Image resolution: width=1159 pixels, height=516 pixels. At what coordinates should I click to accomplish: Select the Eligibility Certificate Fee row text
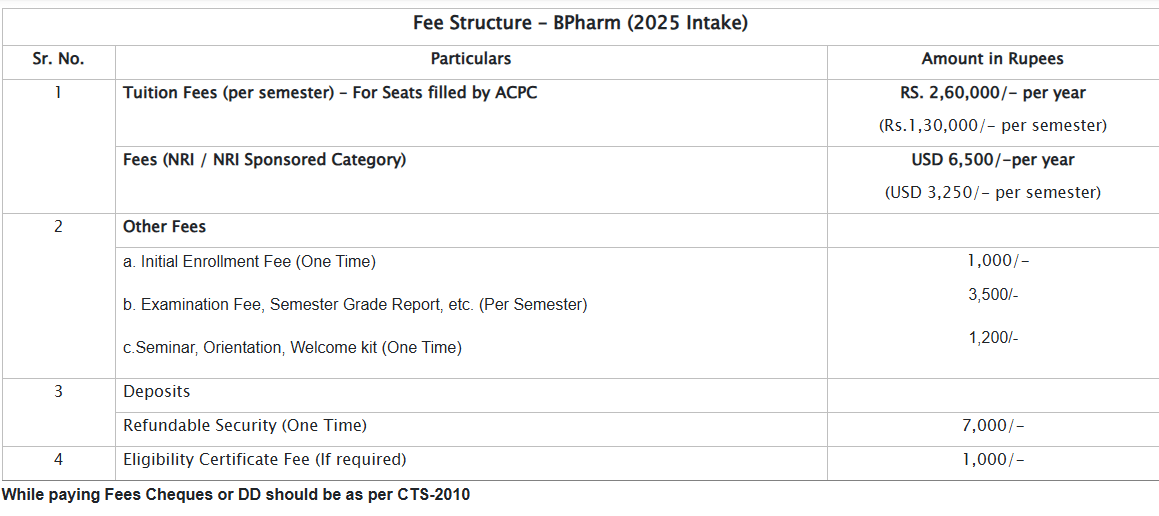(265, 460)
